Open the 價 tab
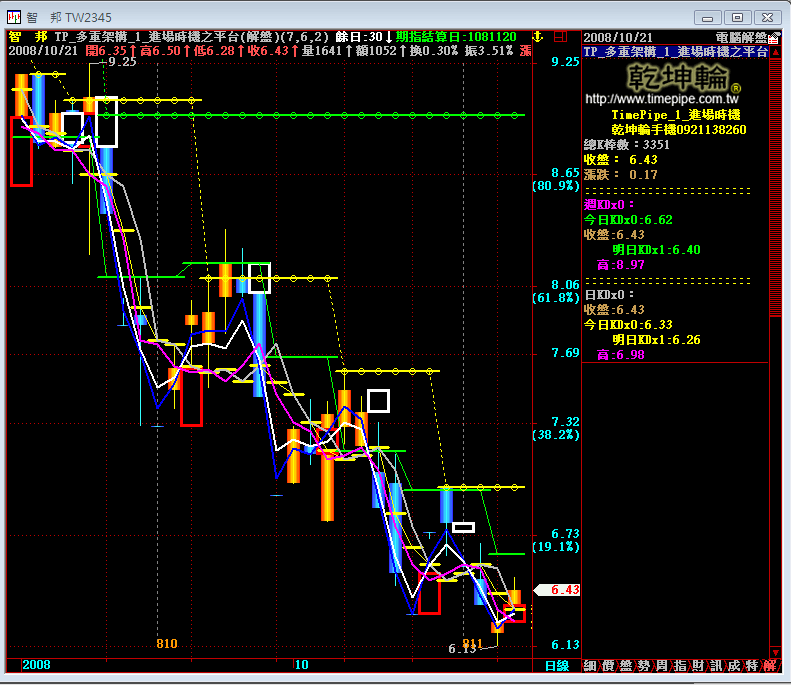Image resolution: width=791 pixels, height=685 pixels. tap(608, 665)
